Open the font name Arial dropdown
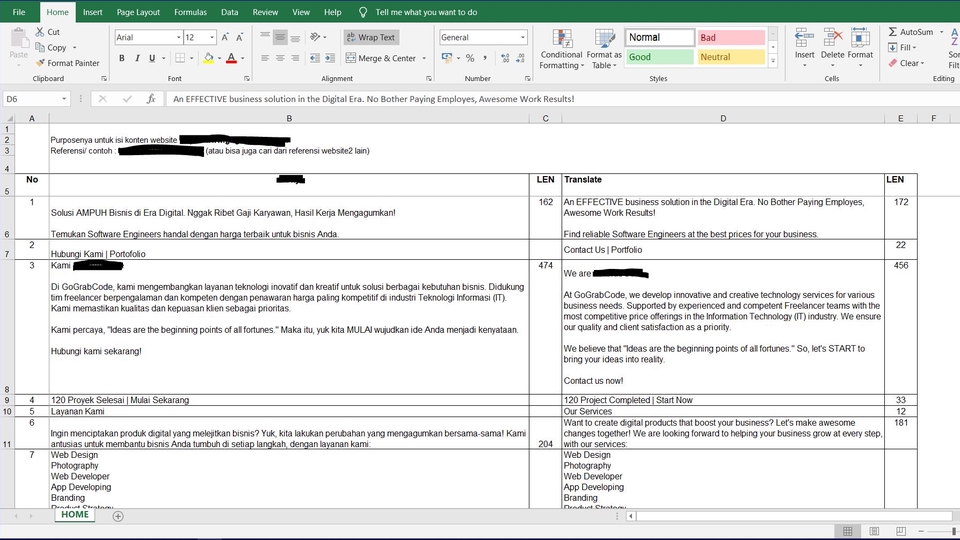Image resolution: width=960 pixels, height=540 pixels. (178, 37)
